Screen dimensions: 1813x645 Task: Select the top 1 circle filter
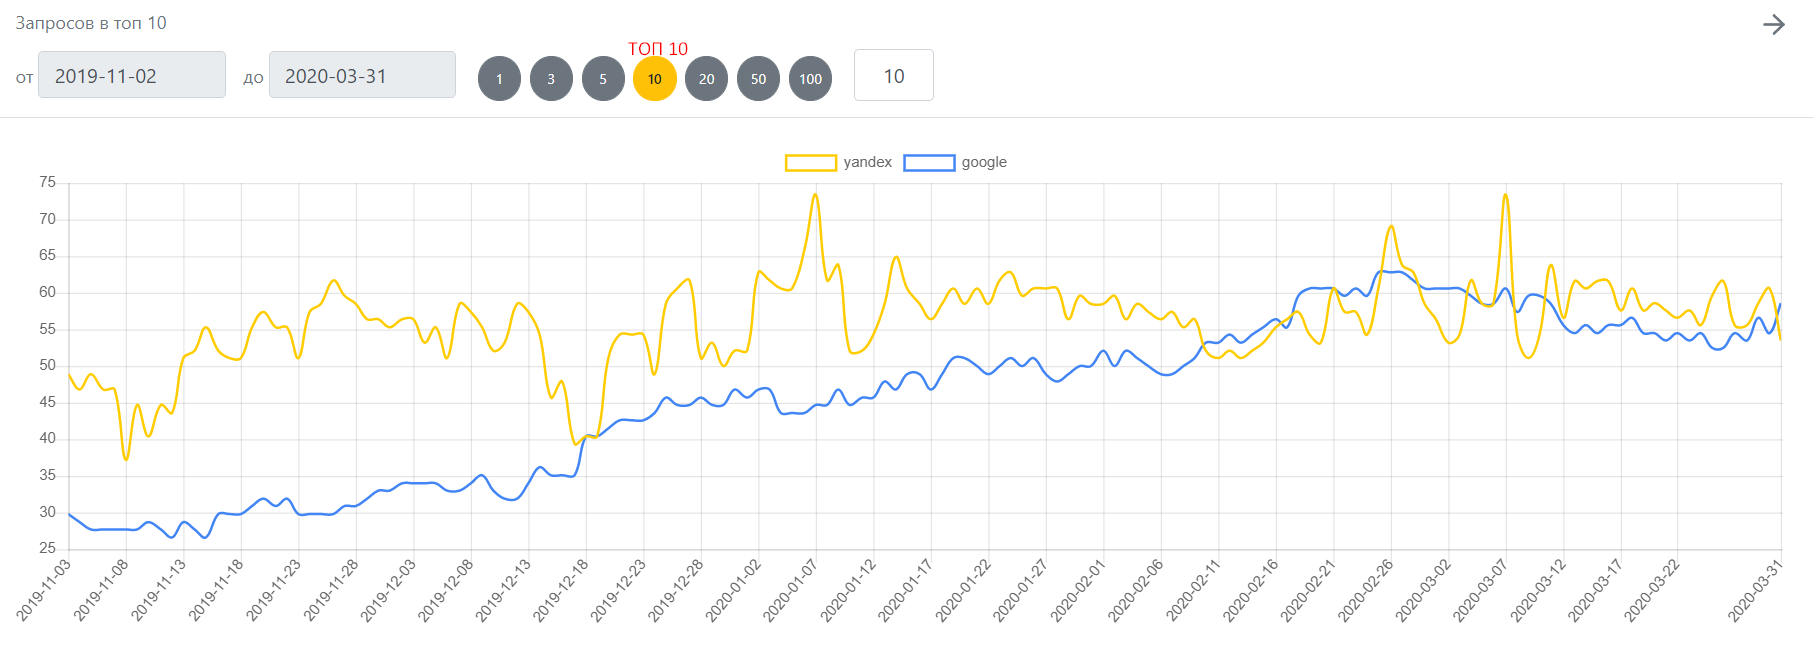coord(499,79)
